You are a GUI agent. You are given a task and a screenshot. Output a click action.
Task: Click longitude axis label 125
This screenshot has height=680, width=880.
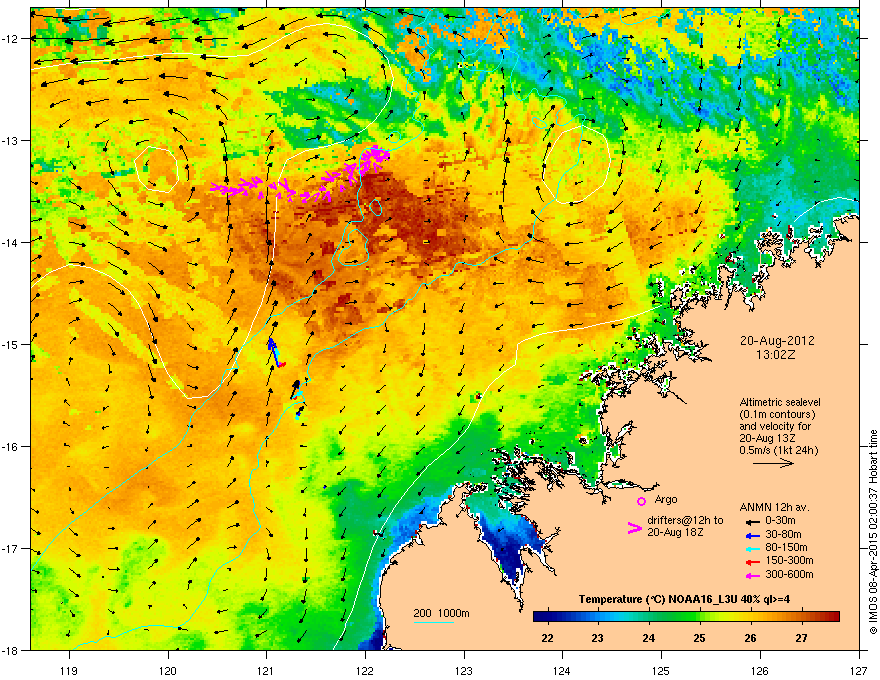[661, 670]
